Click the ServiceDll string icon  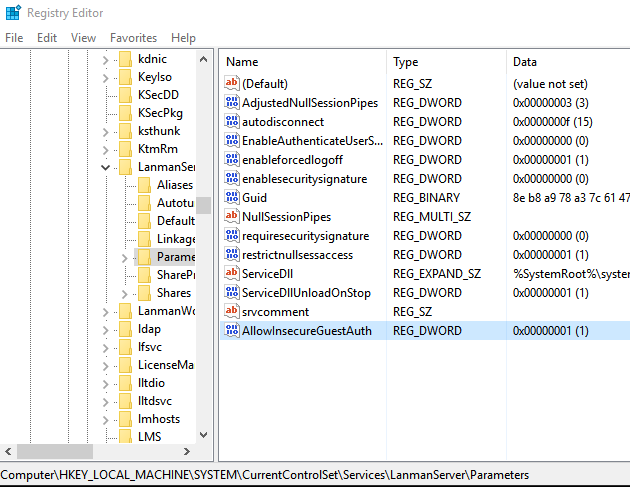(x=232, y=274)
